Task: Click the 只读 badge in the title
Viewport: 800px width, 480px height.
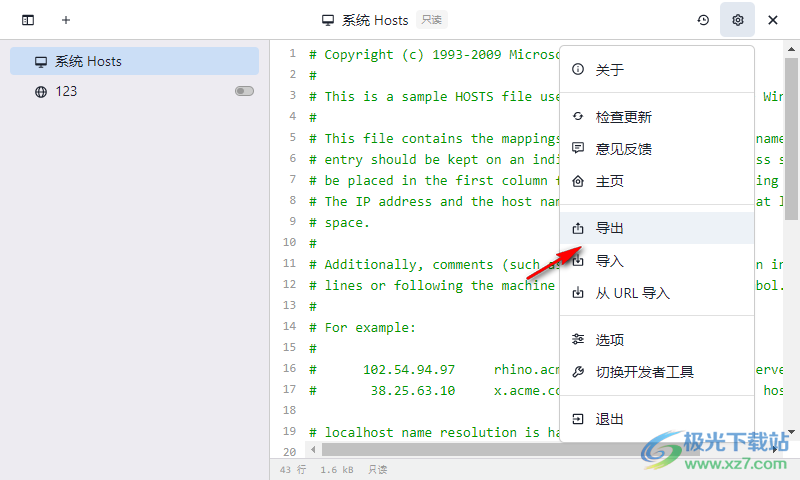Action: tap(432, 20)
